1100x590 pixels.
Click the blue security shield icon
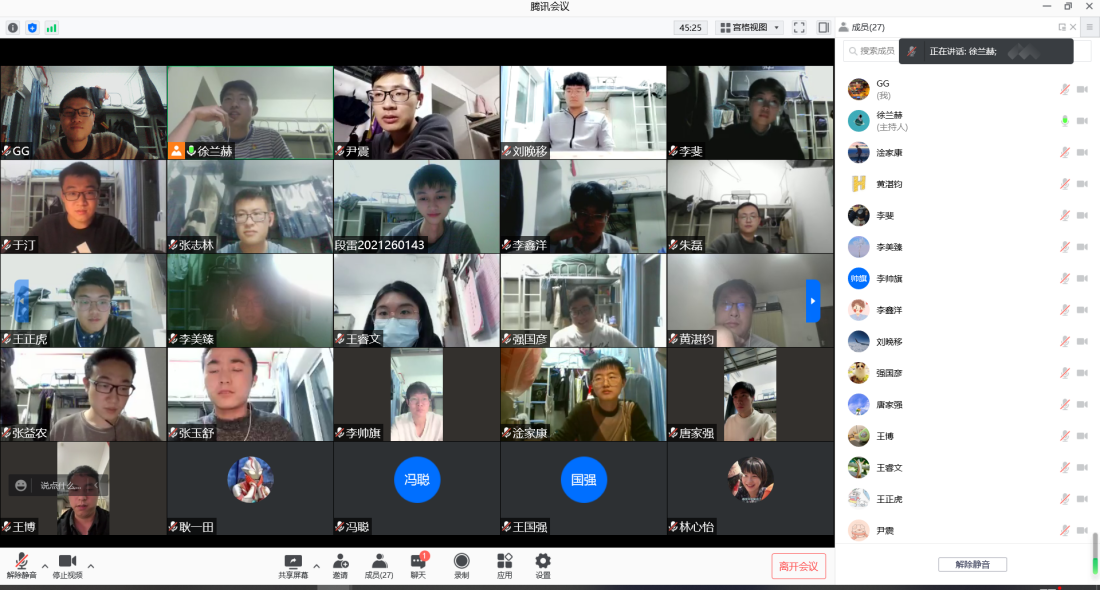32,28
